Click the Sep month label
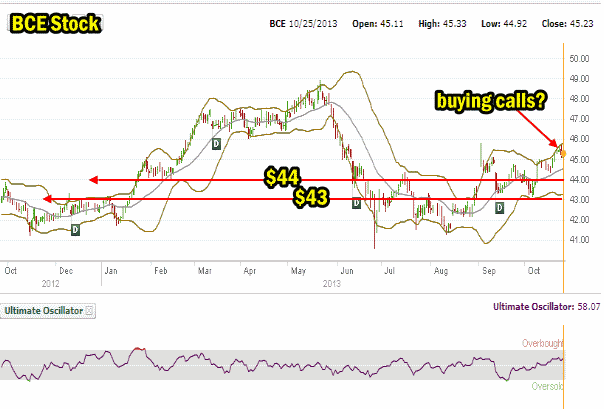Screen dimensions: 604x409 489,271
